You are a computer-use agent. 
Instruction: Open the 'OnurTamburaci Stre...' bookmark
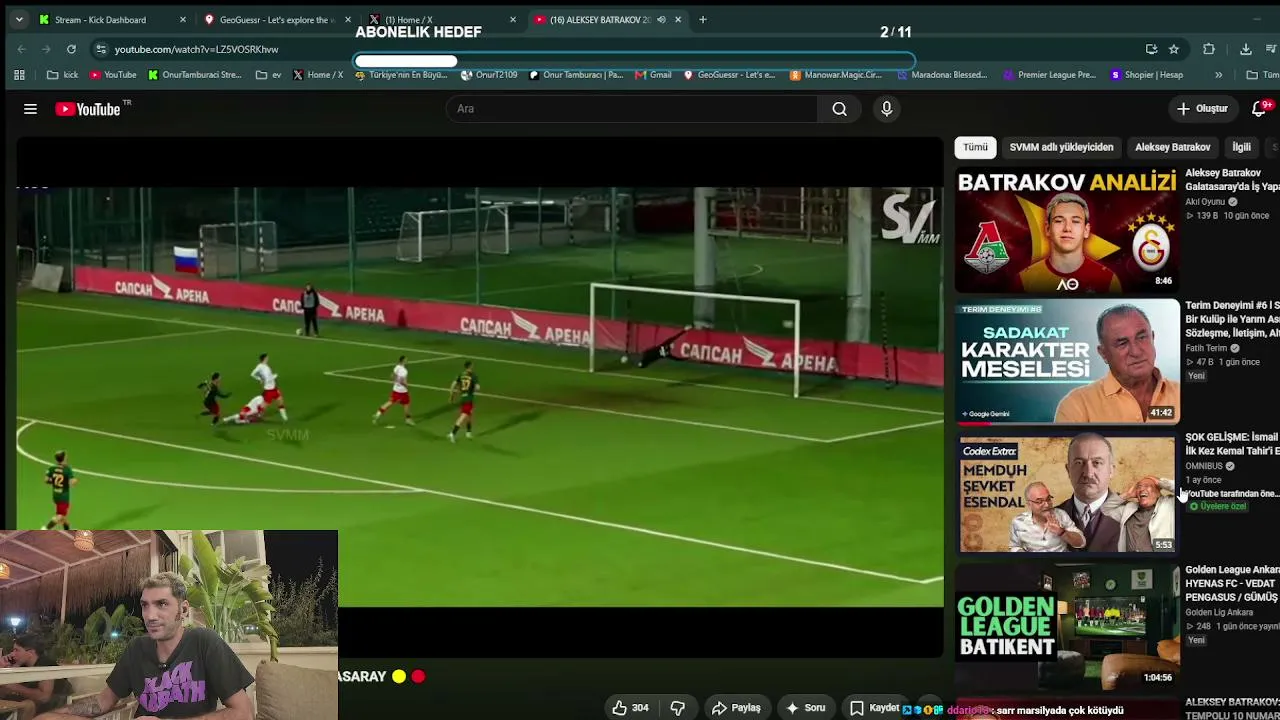pos(195,75)
